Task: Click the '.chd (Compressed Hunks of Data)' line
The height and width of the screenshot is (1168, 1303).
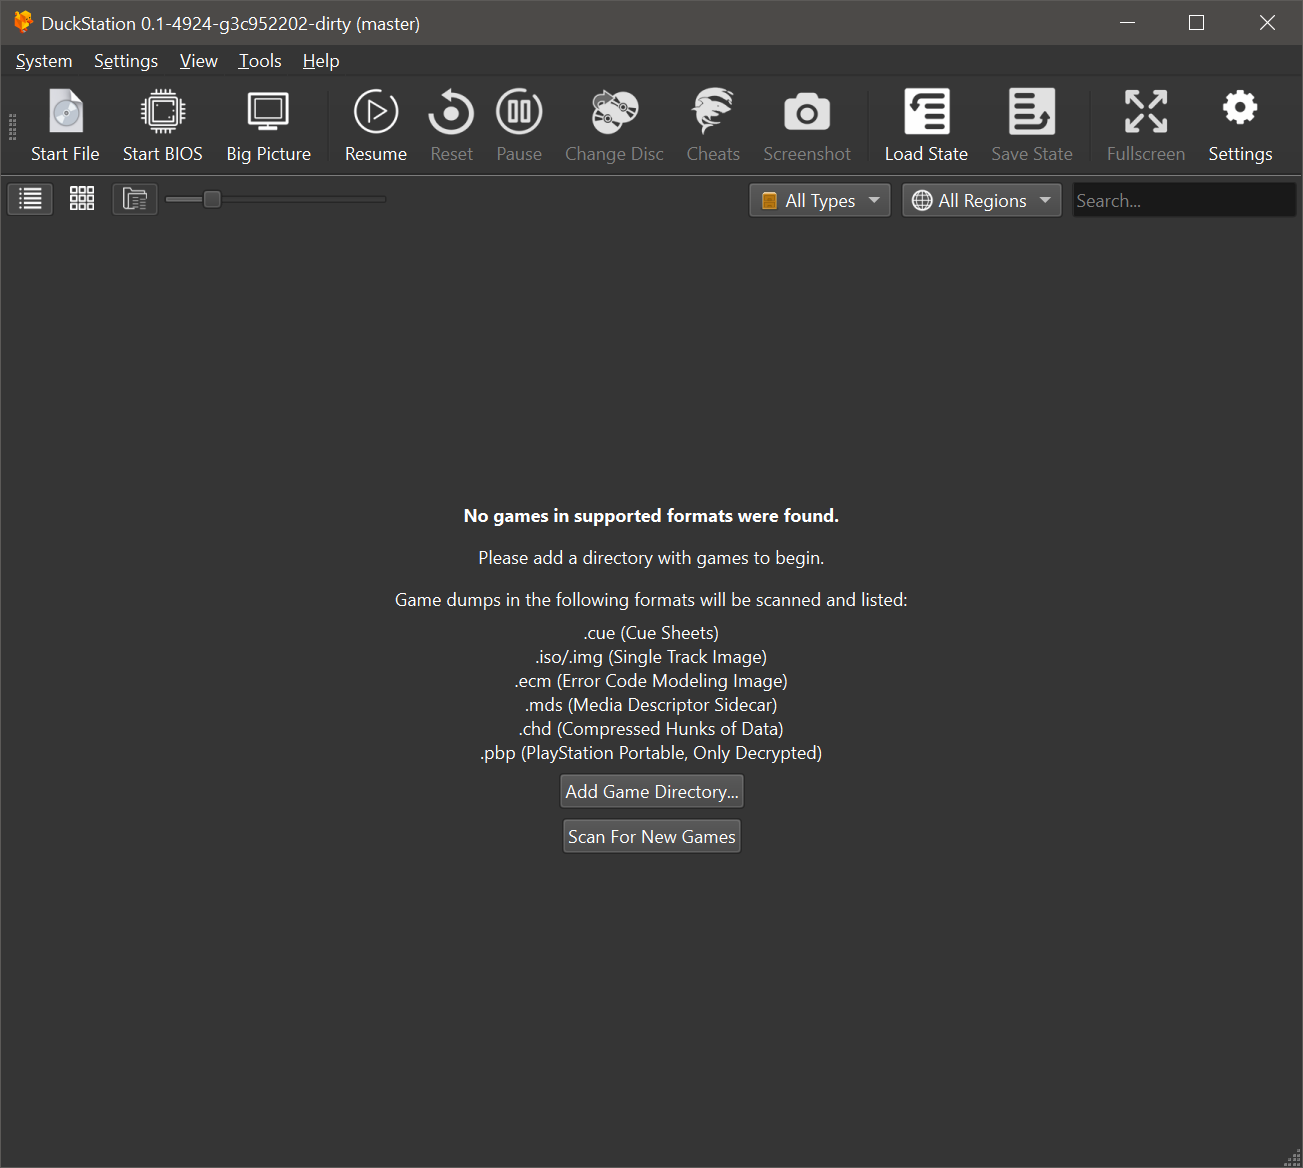Action: tap(651, 729)
